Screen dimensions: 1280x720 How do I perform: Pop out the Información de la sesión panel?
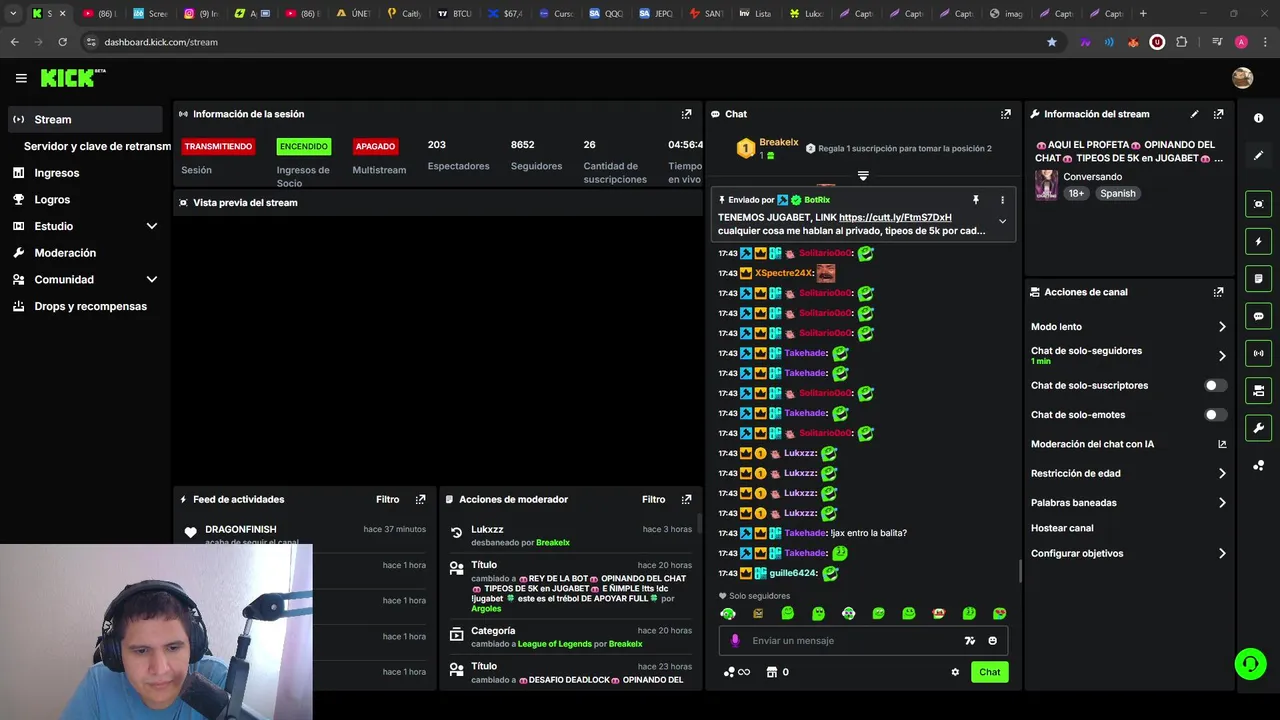pos(686,114)
